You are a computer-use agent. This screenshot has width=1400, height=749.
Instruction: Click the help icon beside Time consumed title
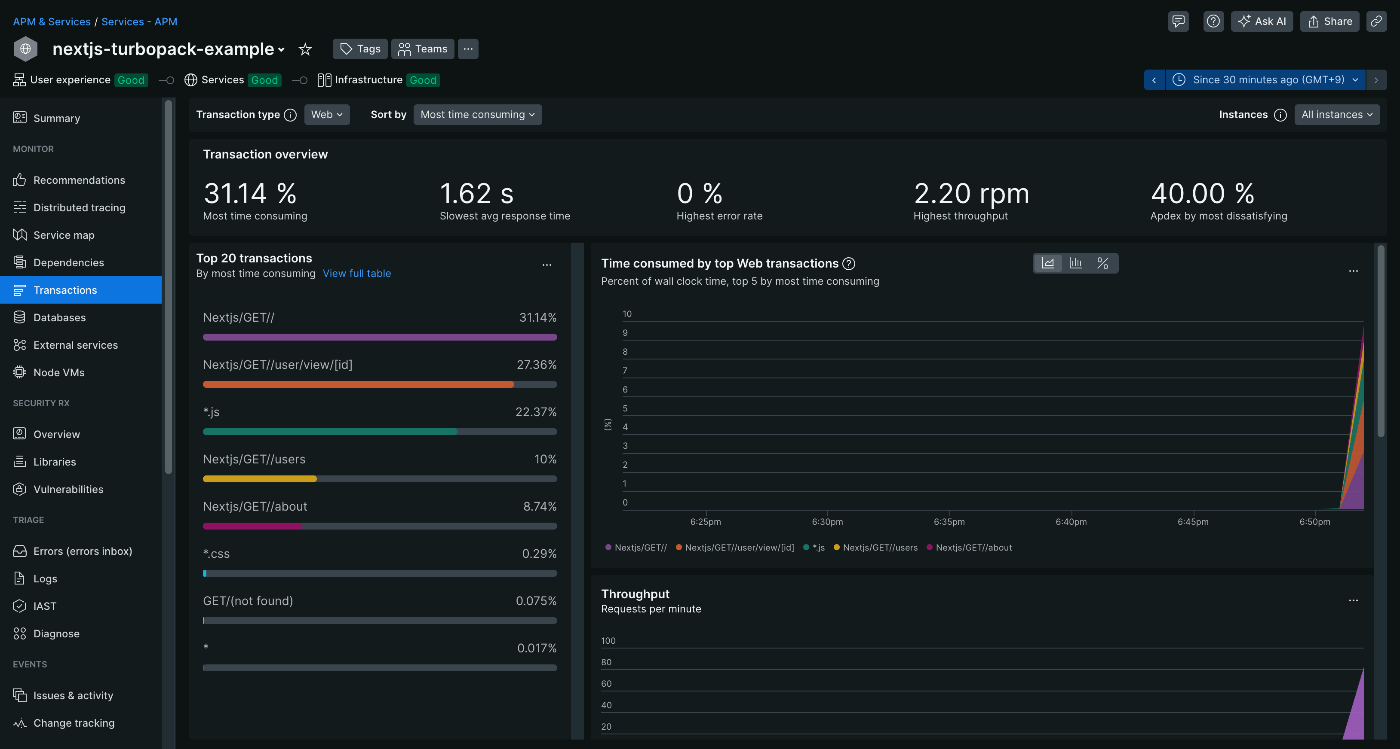tap(849, 264)
